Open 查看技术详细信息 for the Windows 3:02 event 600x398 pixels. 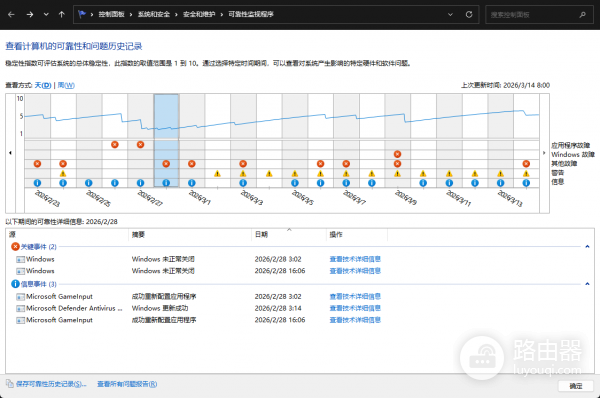point(355,259)
